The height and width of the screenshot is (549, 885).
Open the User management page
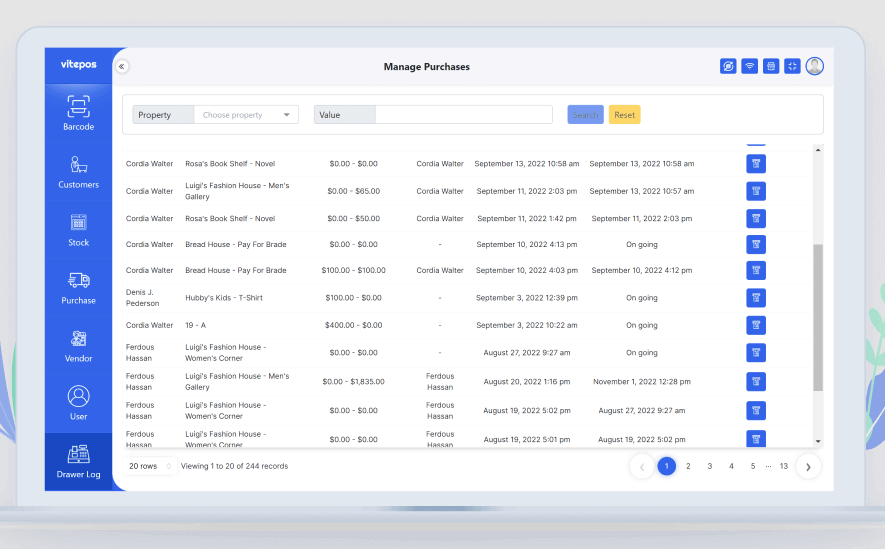(x=78, y=403)
